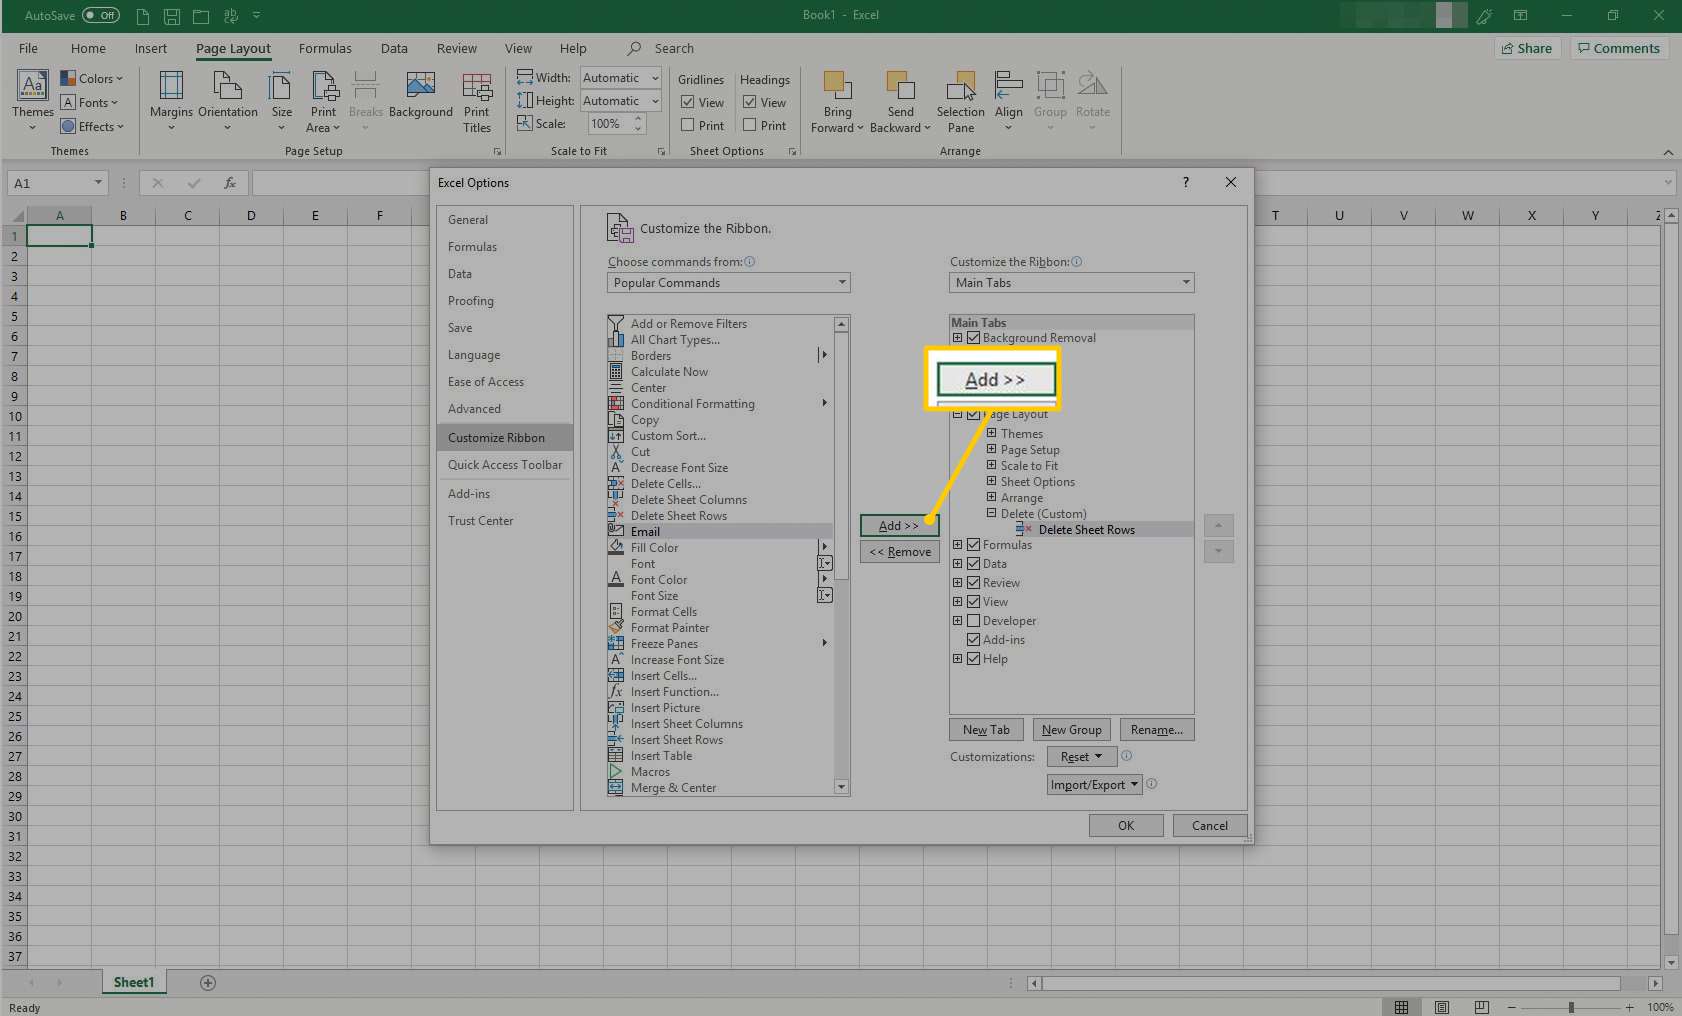
Task: Click the << Remove button
Action: coord(899,552)
